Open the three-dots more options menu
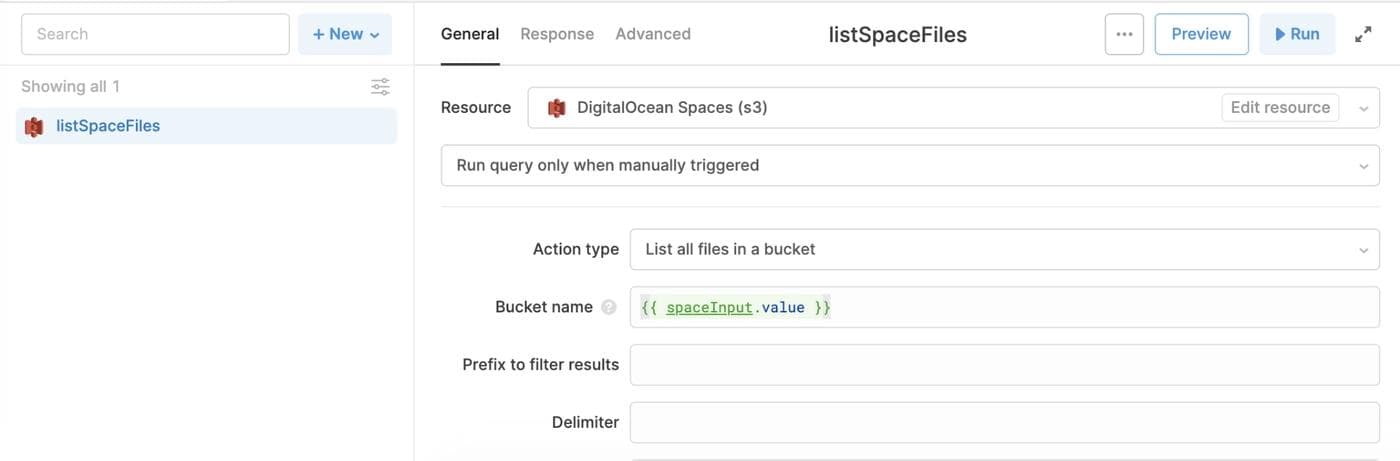This screenshot has height=461, width=1400. (1124, 34)
